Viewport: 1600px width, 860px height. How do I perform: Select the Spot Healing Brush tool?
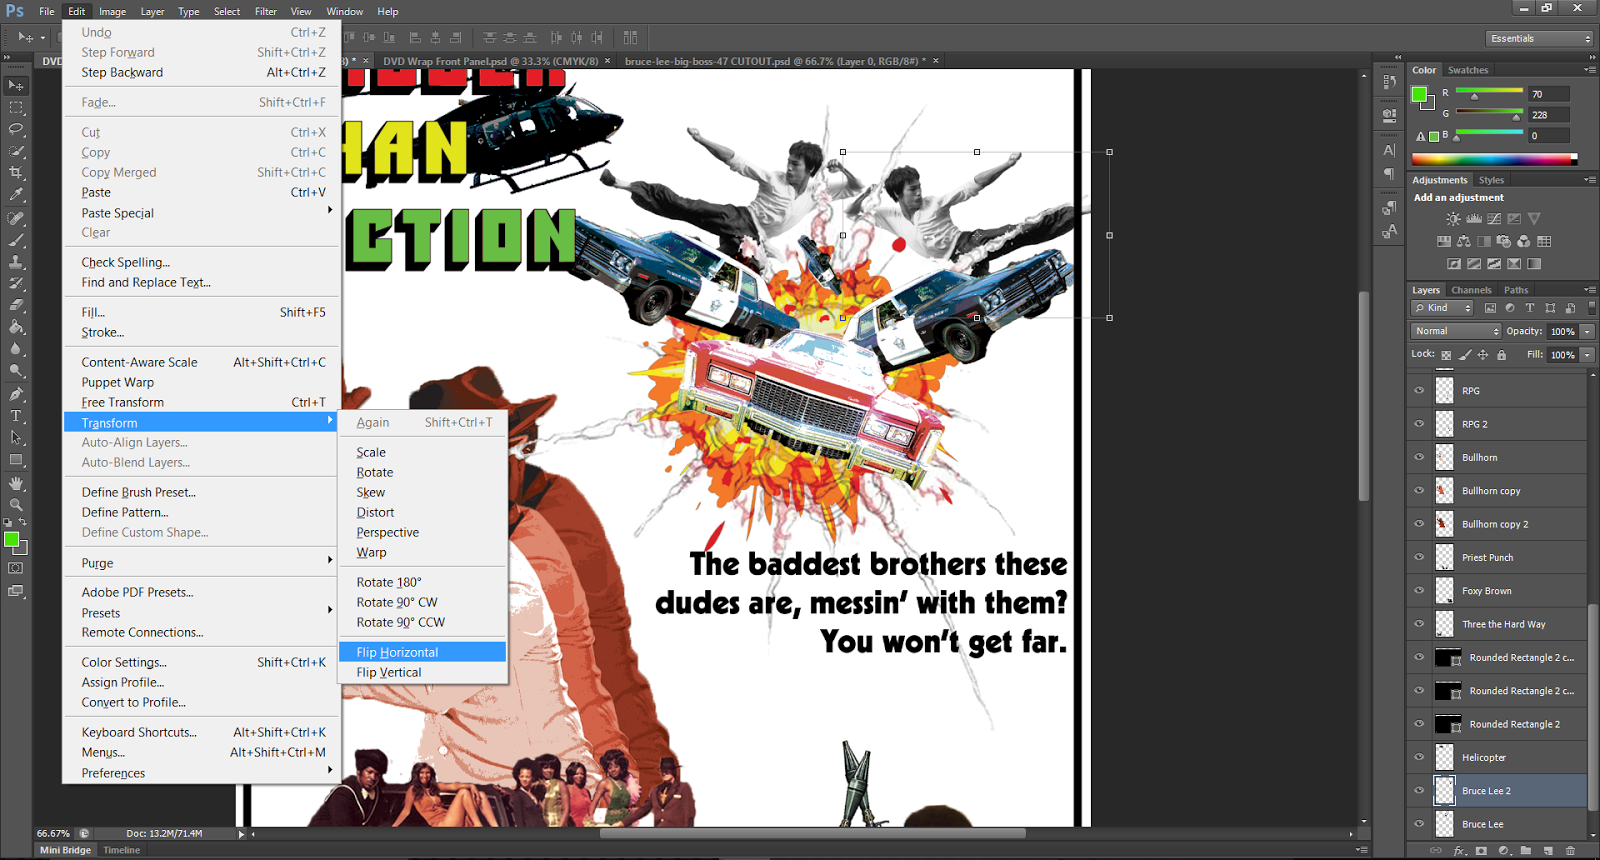pyautogui.click(x=16, y=218)
